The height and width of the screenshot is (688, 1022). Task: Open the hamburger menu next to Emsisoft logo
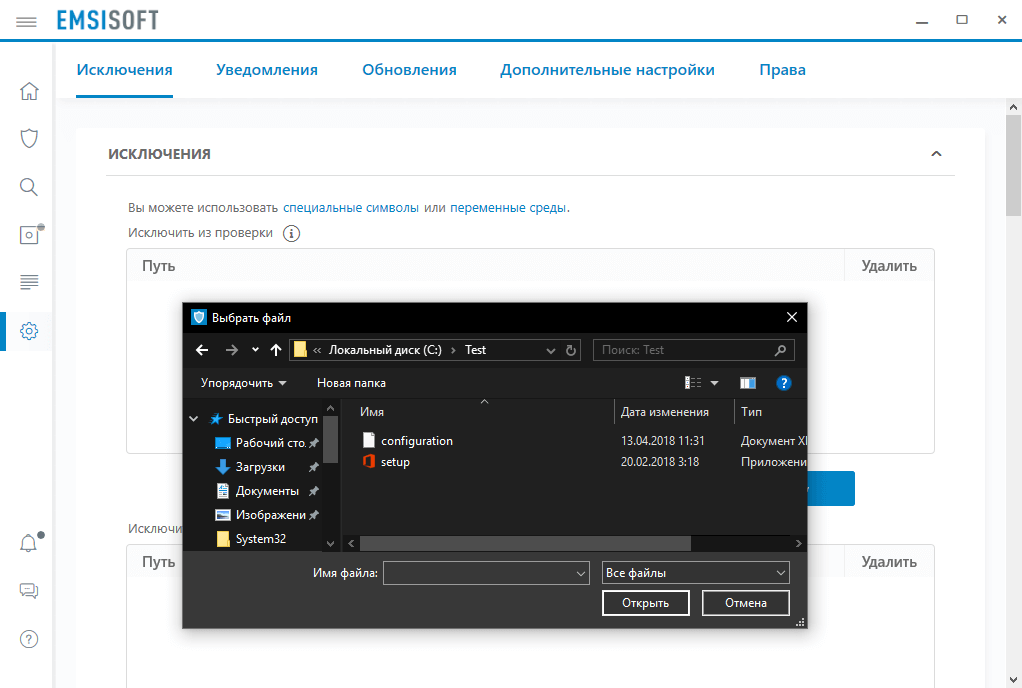[x=26, y=22]
